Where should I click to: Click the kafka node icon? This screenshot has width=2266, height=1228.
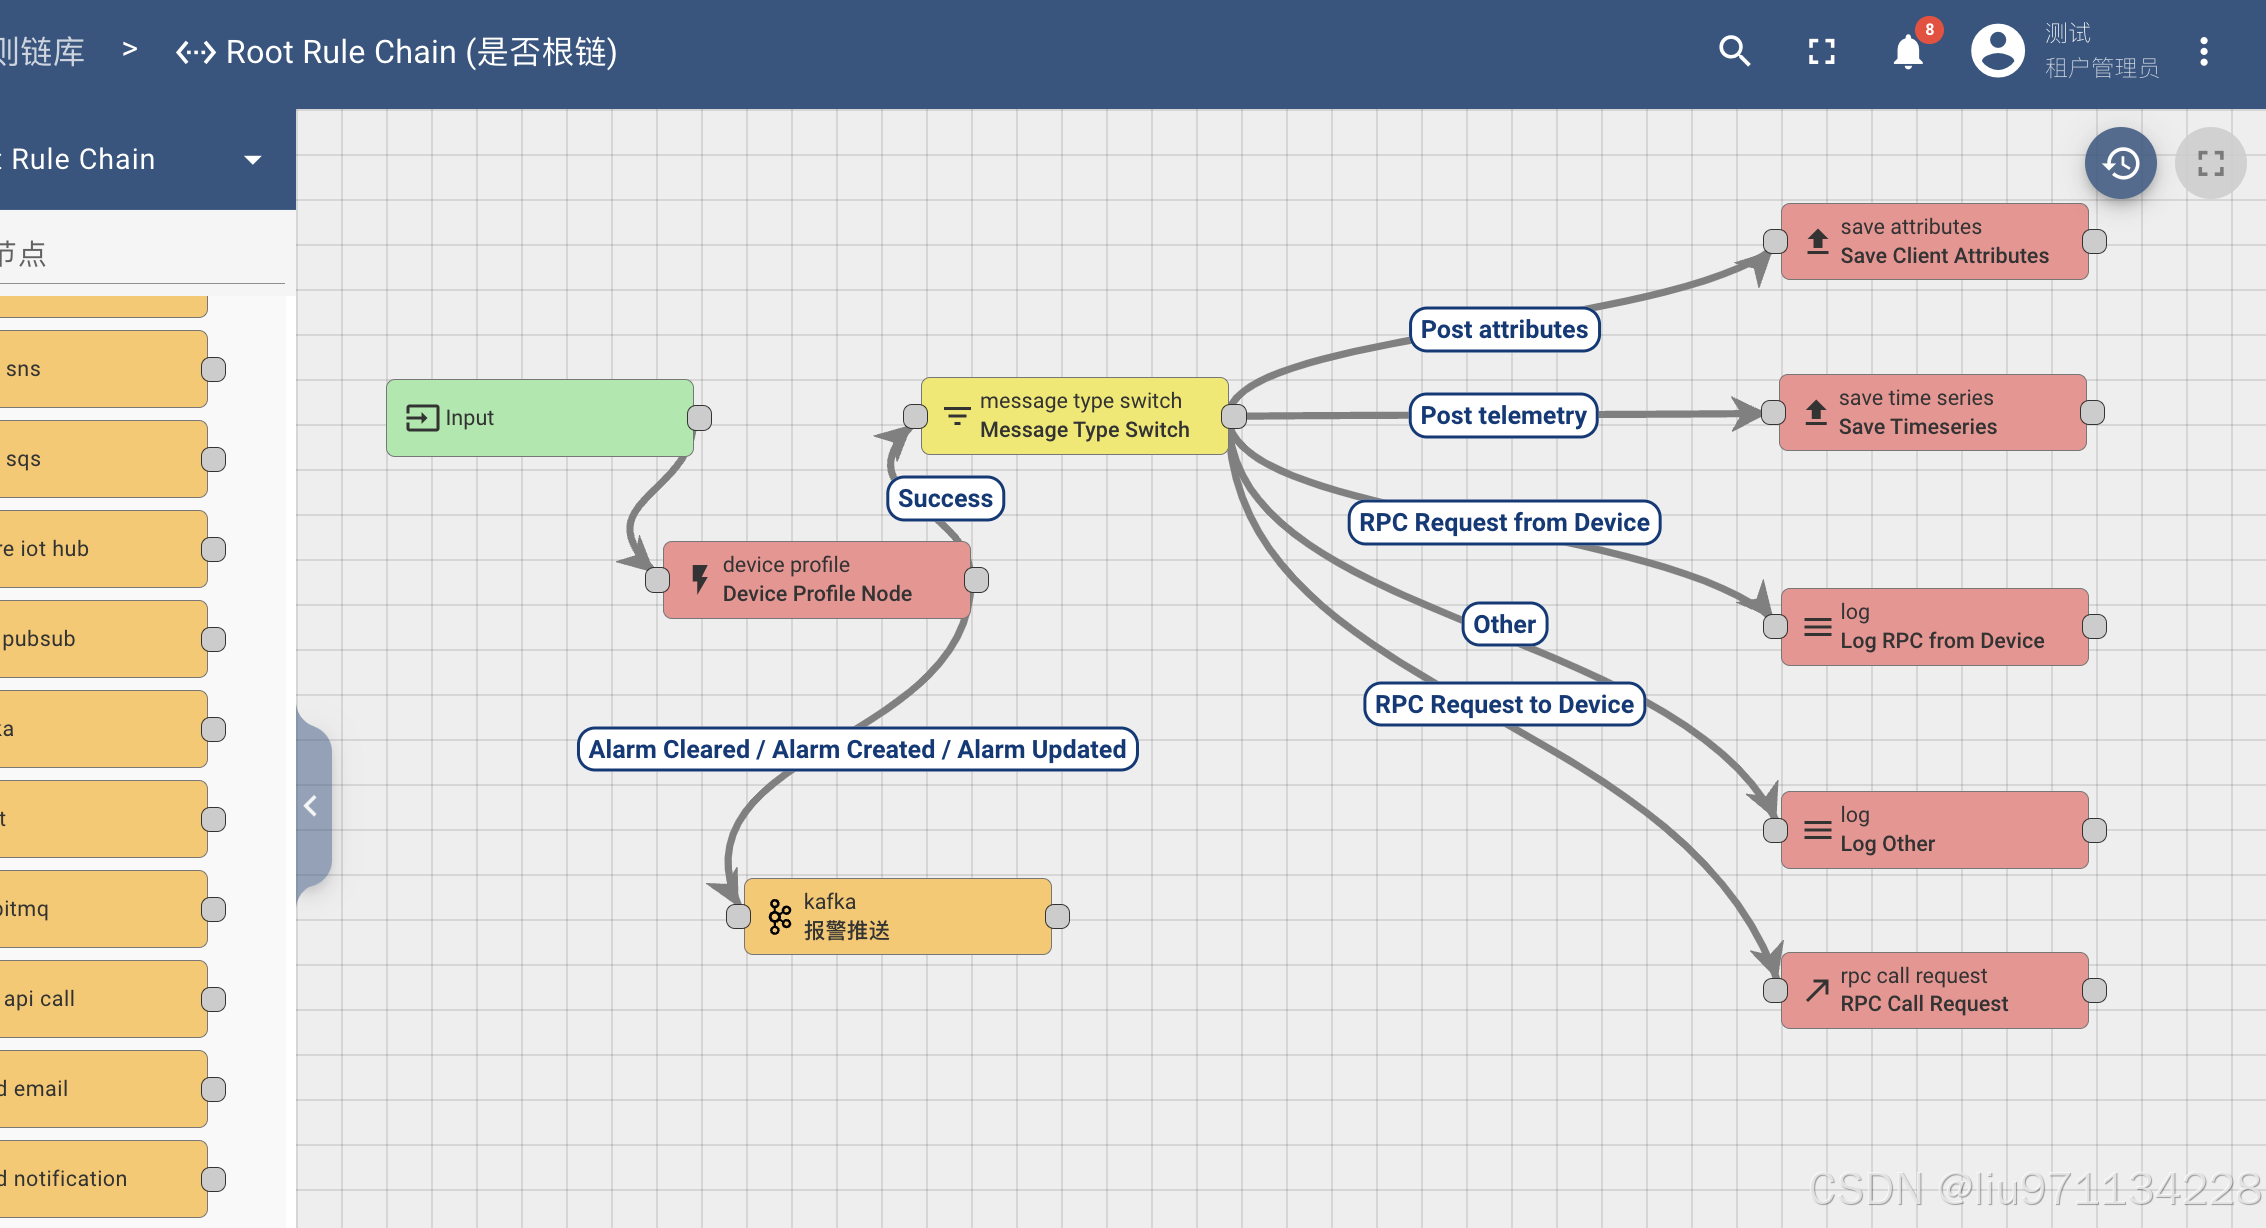click(x=779, y=916)
